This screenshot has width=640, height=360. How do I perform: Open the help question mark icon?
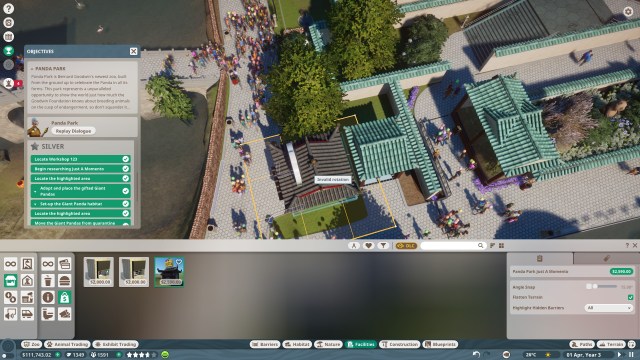point(8,8)
